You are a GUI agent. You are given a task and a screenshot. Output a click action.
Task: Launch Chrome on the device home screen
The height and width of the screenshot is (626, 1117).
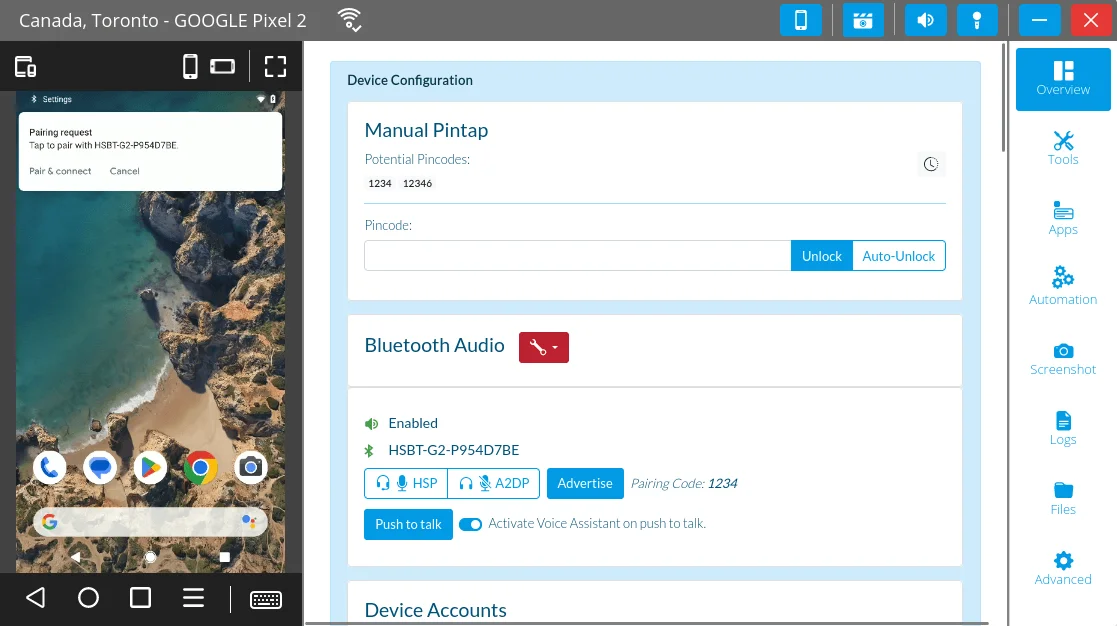click(200, 467)
